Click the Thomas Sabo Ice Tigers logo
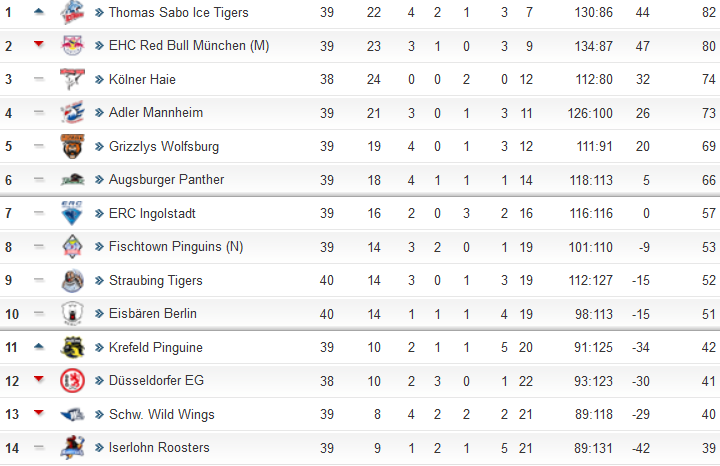The height and width of the screenshot is (466, 720). (x=73, y=12)
